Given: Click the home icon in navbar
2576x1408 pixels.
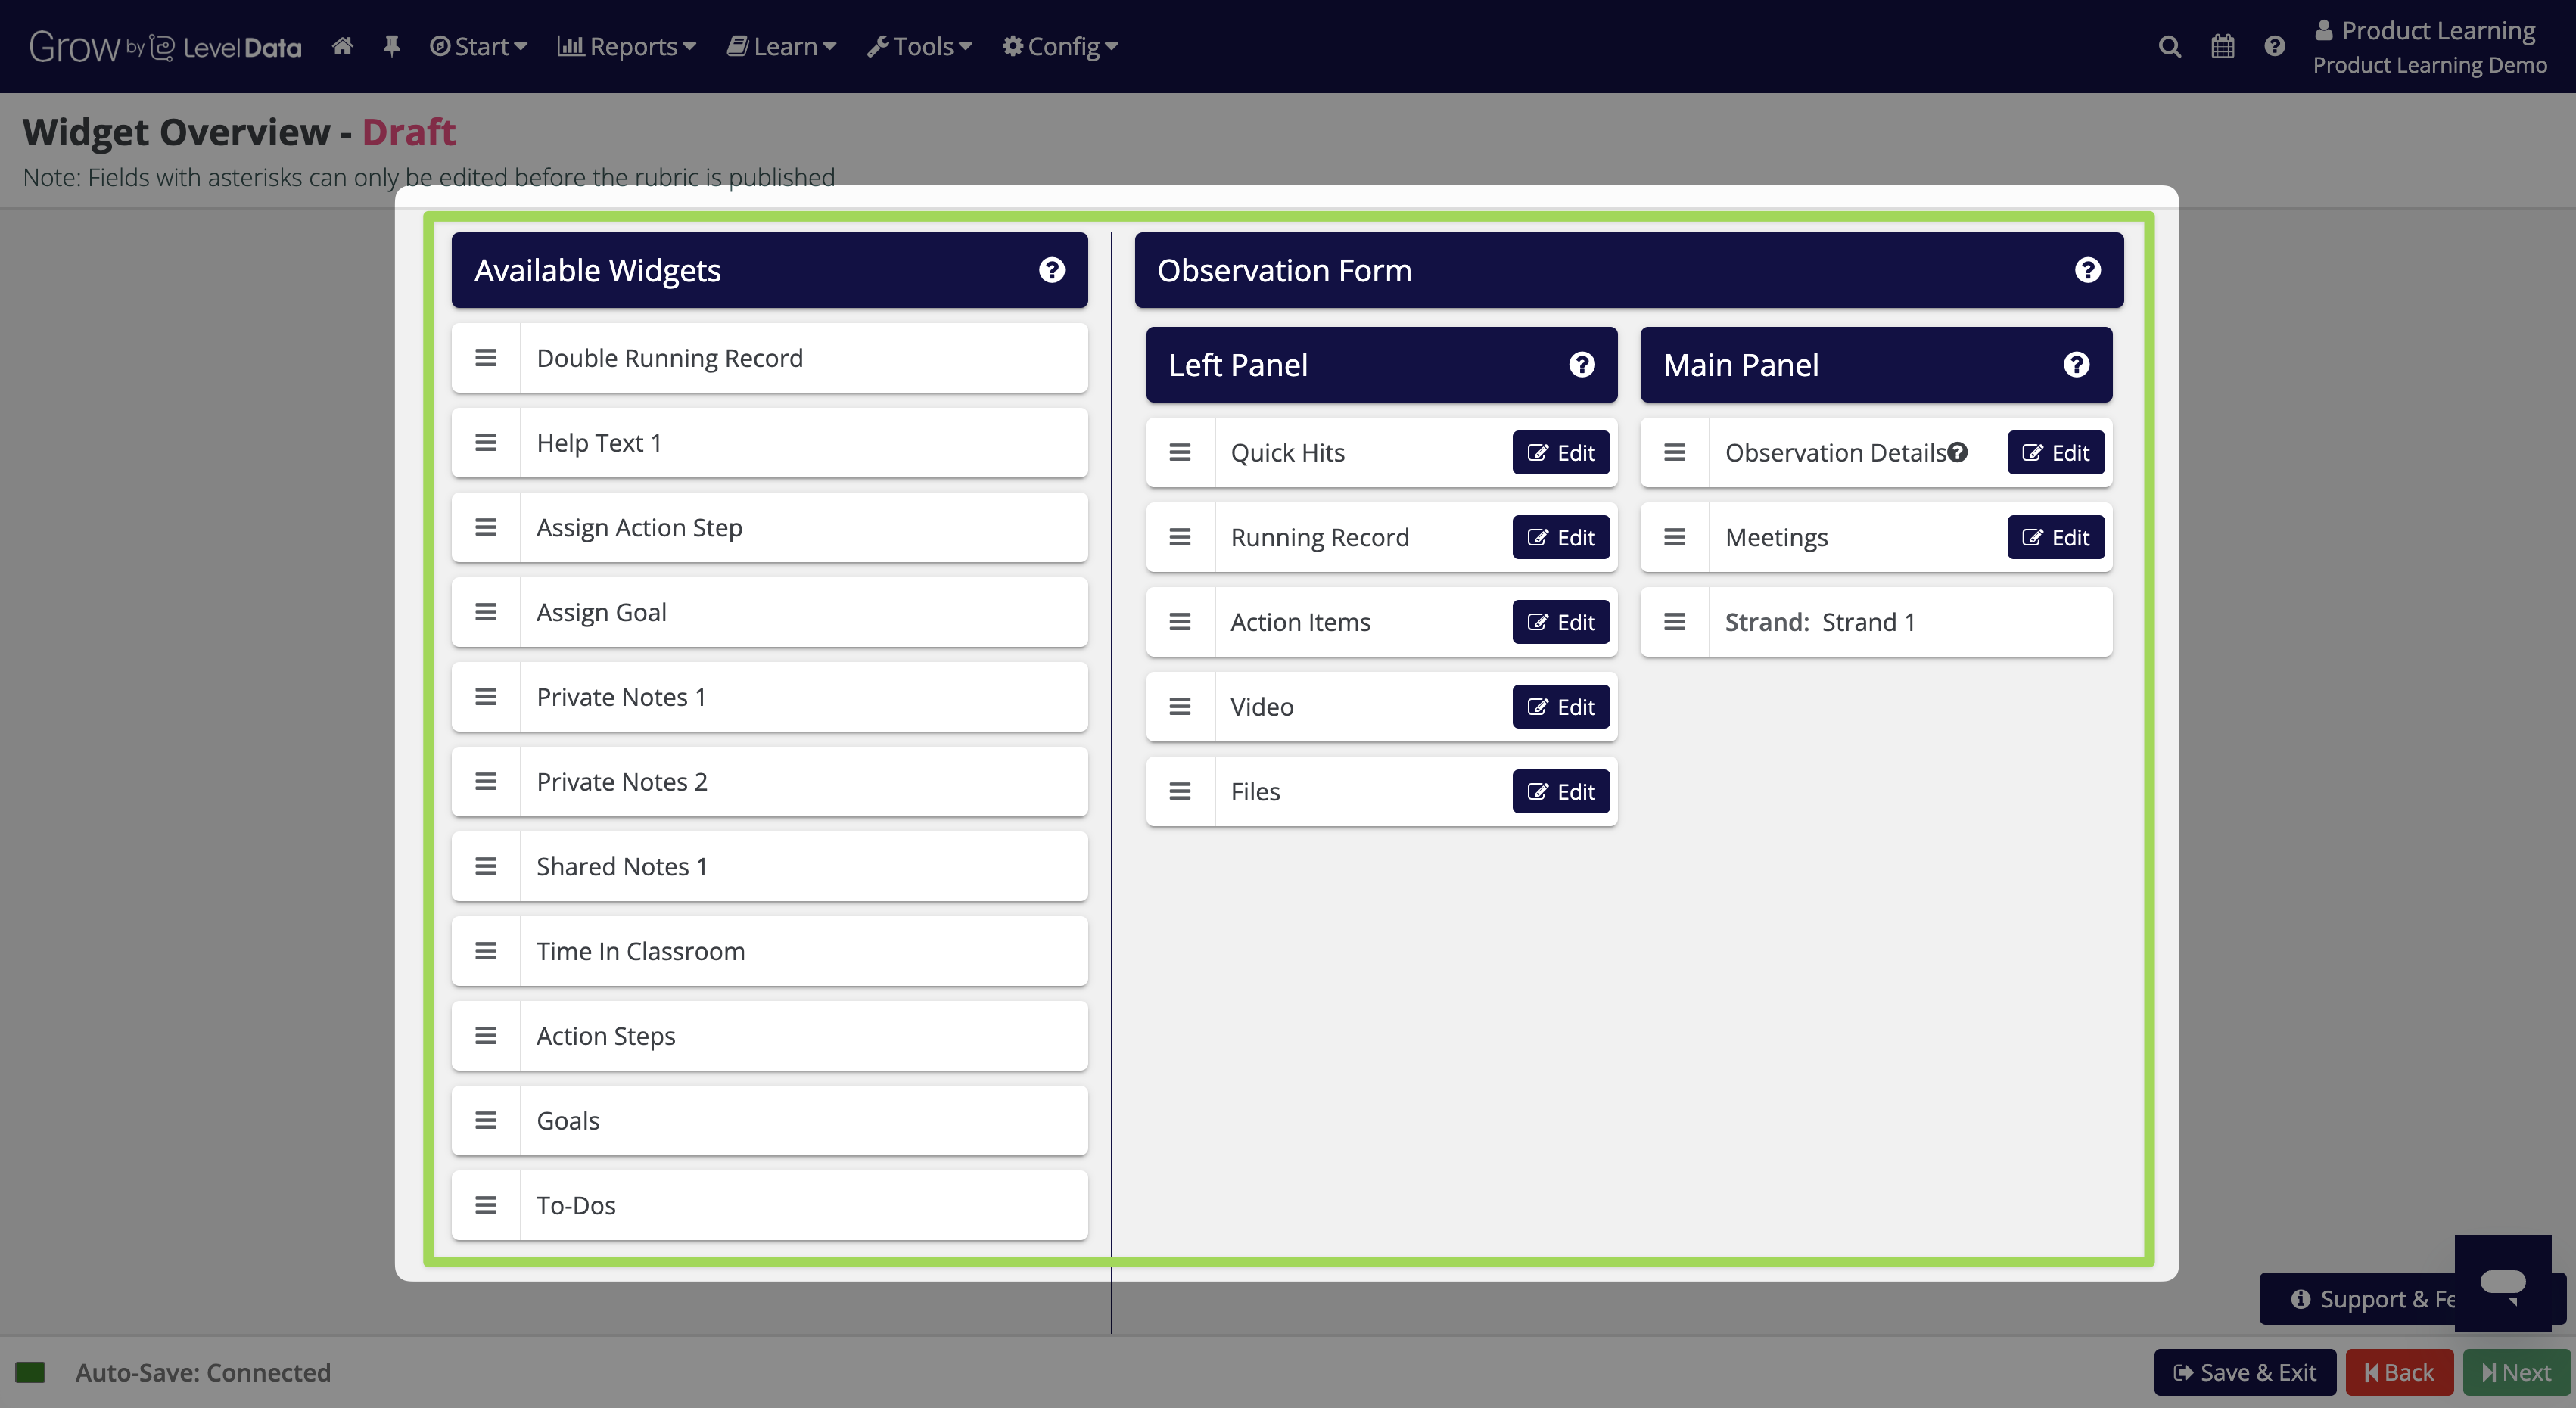Looking at the screenshot, I should (342, 46).
